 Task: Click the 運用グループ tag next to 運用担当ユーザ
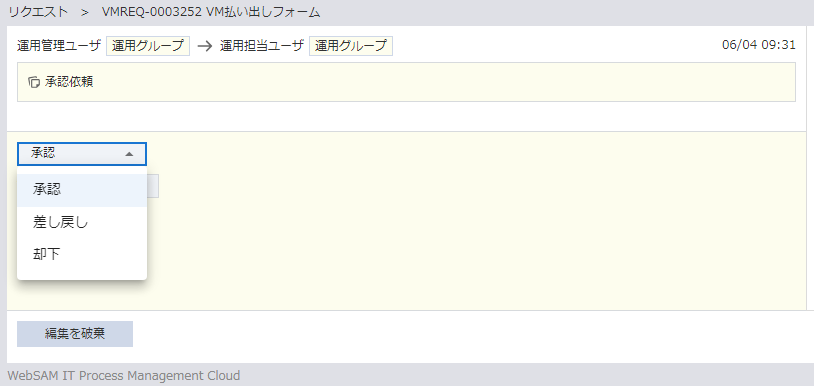pyautogui.click(x=351, y=46)
